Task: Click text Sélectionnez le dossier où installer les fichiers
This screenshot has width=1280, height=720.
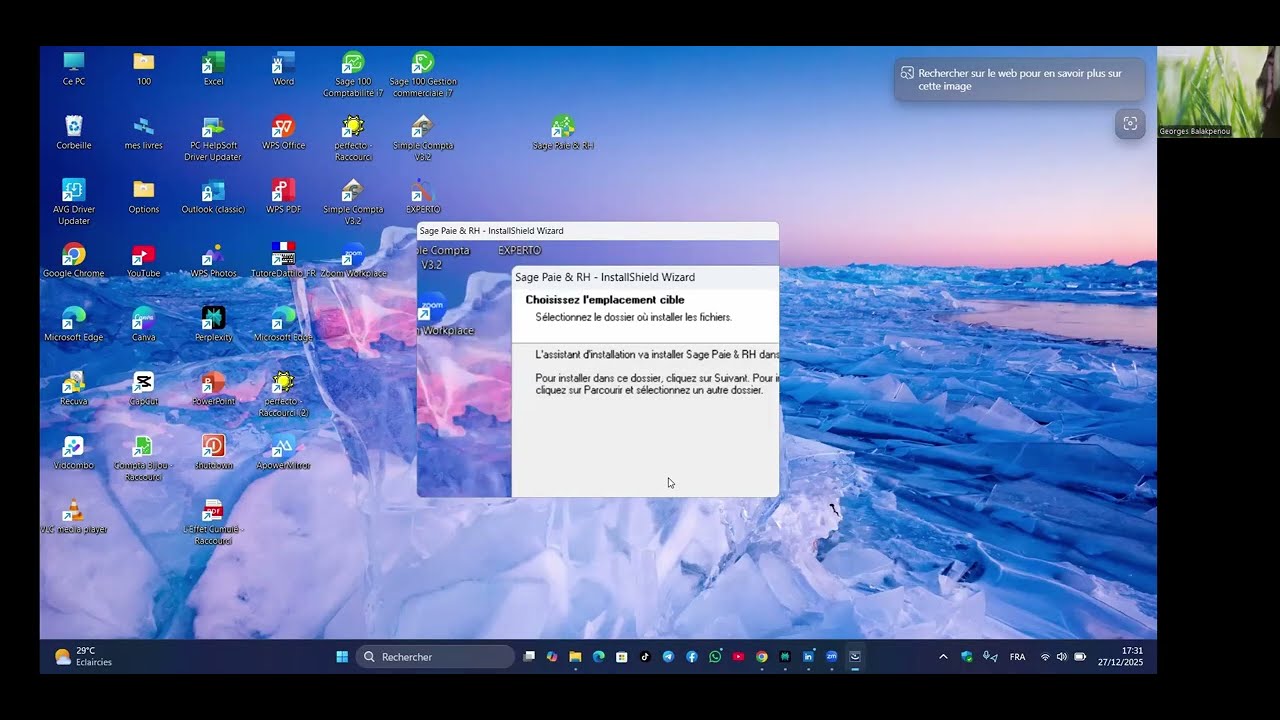Action: pos(634,317)
